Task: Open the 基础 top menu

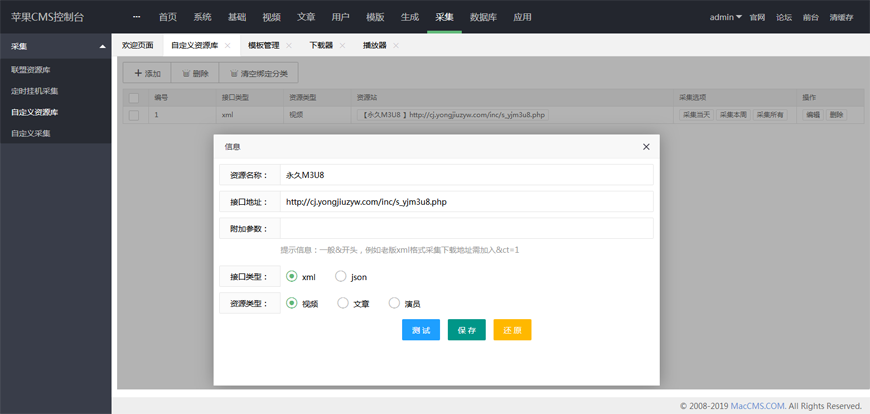Action: coord(237,17)
